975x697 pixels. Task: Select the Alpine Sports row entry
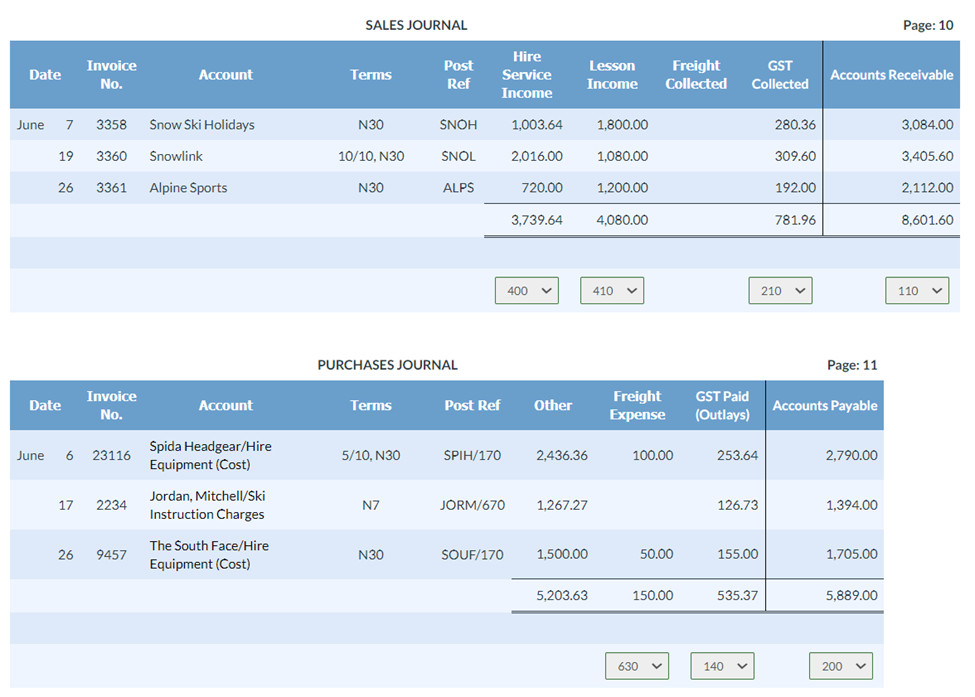pyautogui.click(x=188, y=187)
